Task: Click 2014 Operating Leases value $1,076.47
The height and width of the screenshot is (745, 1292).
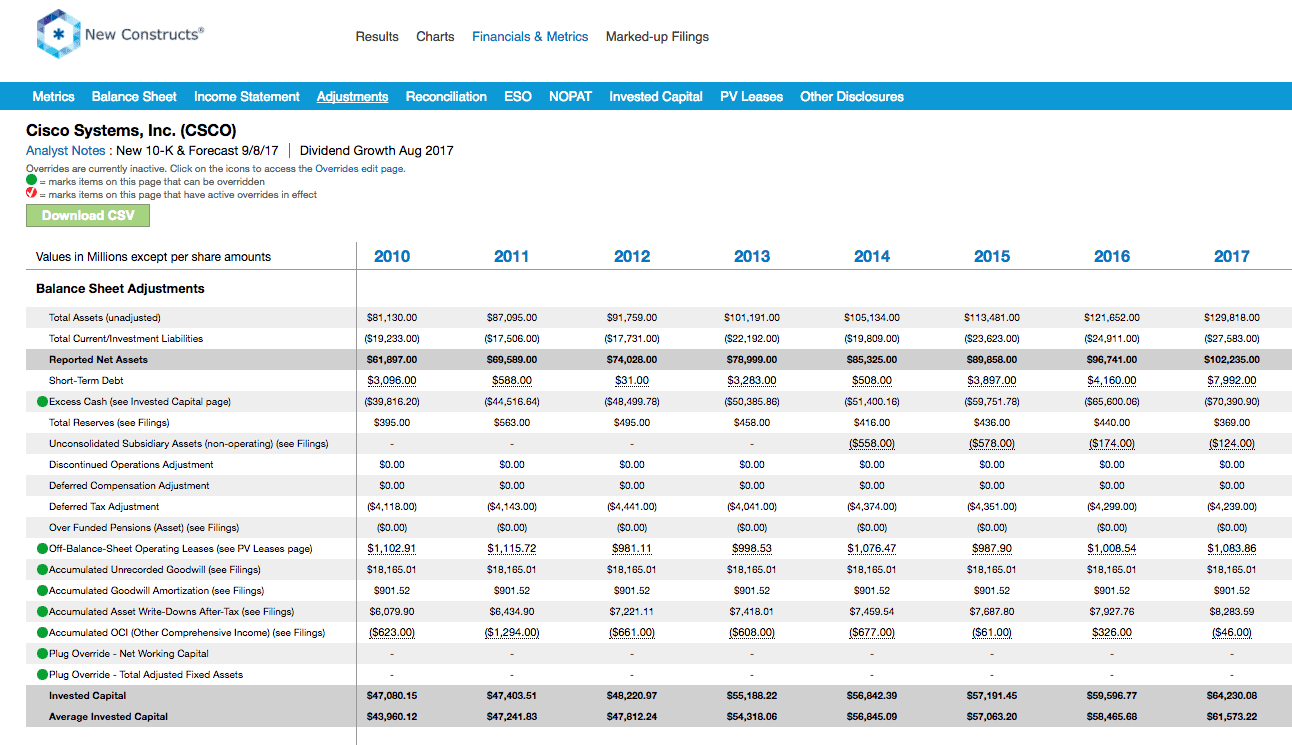Action: pos(872,549)
